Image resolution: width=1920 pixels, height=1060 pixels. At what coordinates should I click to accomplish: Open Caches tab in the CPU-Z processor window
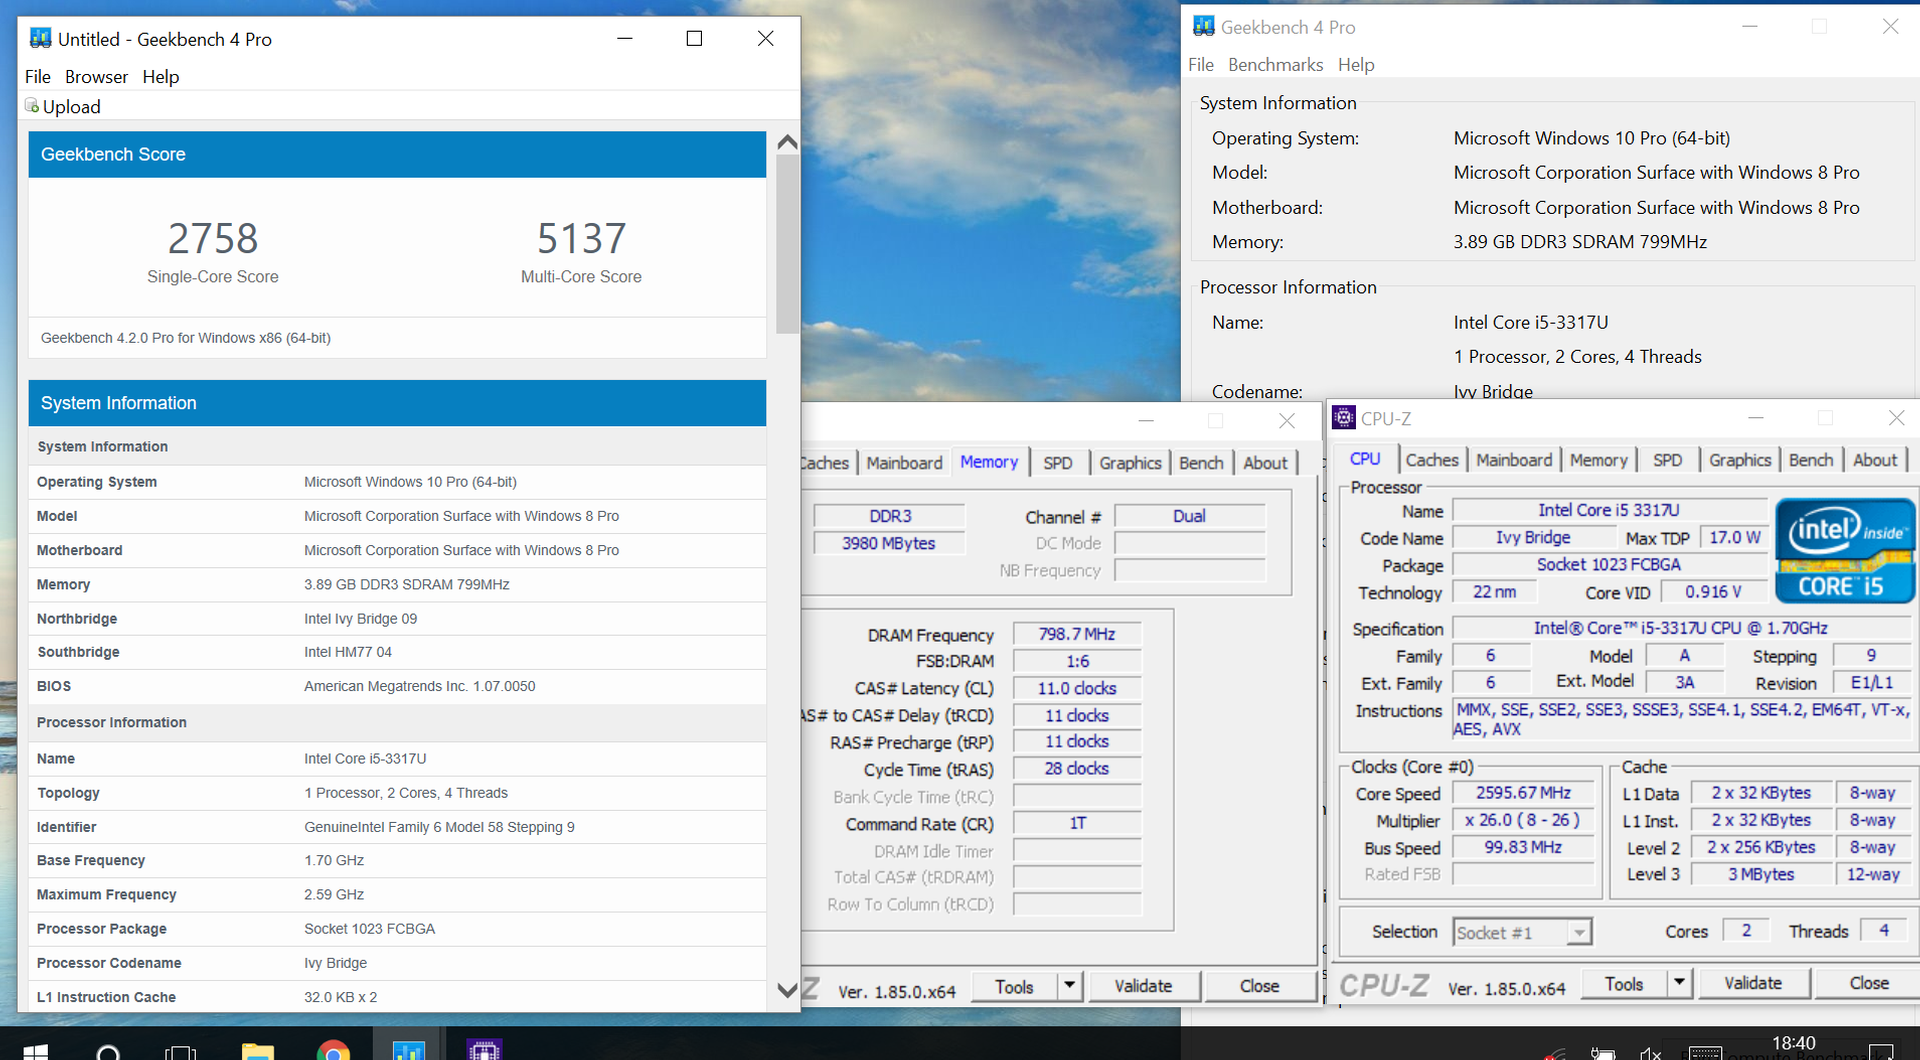click(x=1432, y=460)
